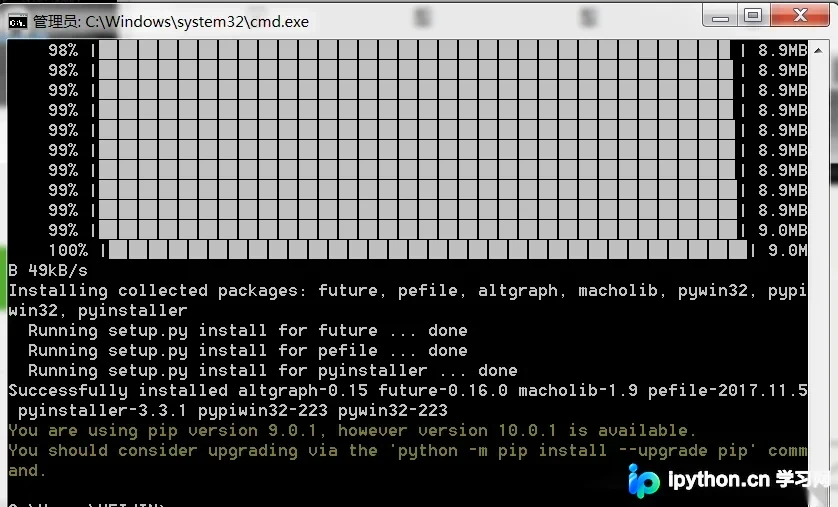Minimize the cmd.exe window
The height and width of the screenshot is (507, 838).
pos(720,16)
